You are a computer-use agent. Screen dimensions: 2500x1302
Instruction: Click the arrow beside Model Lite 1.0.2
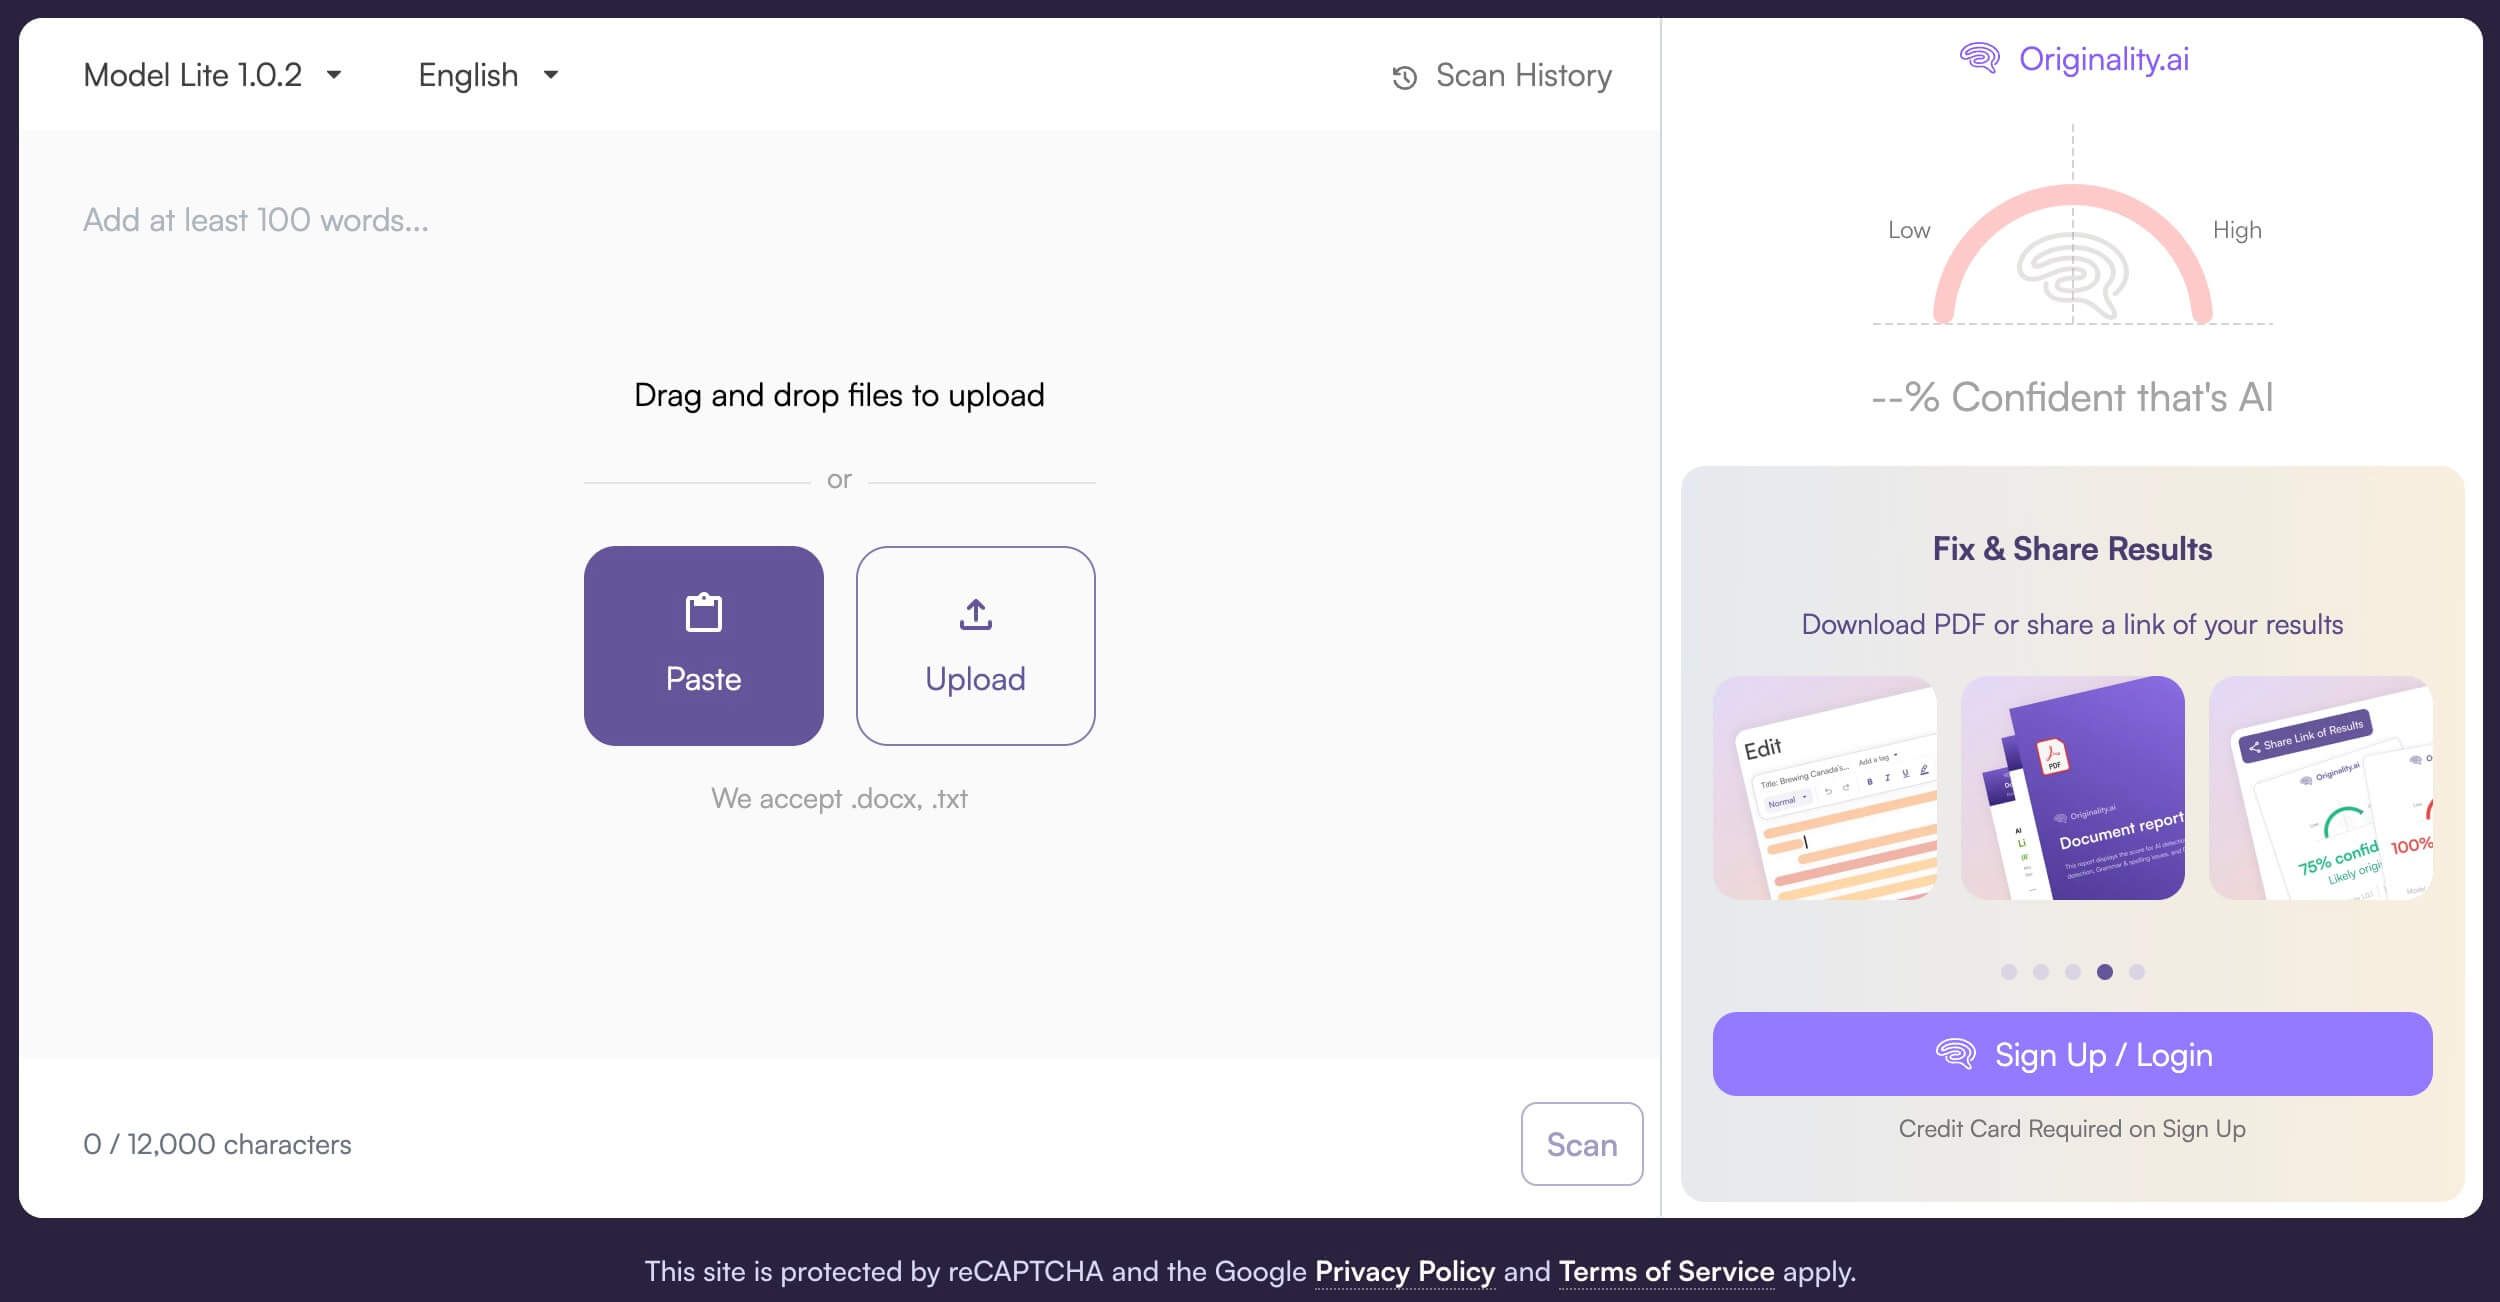(x=334, y=75)
